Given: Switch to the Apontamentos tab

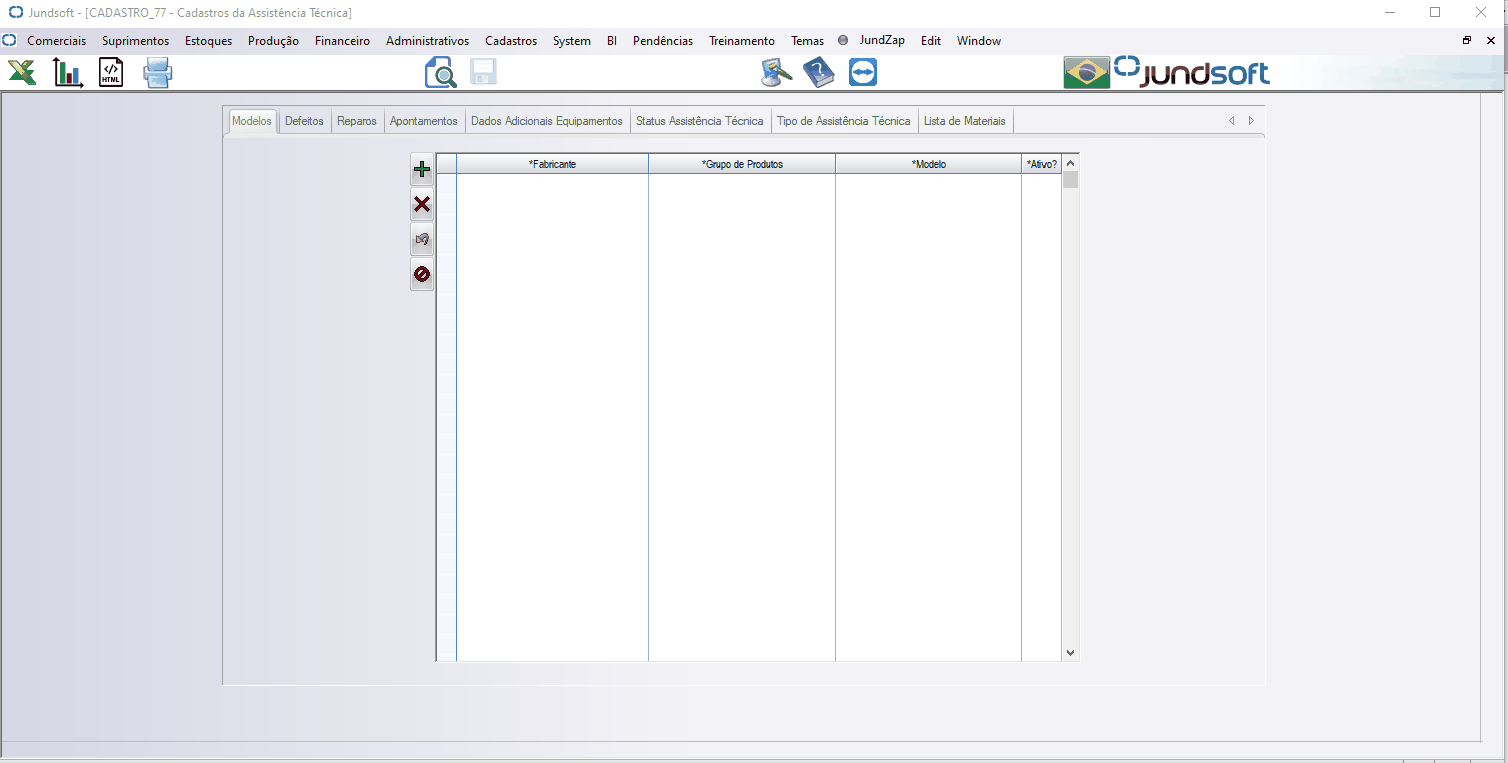Looking at the screenshot, I should click(424, 121).
